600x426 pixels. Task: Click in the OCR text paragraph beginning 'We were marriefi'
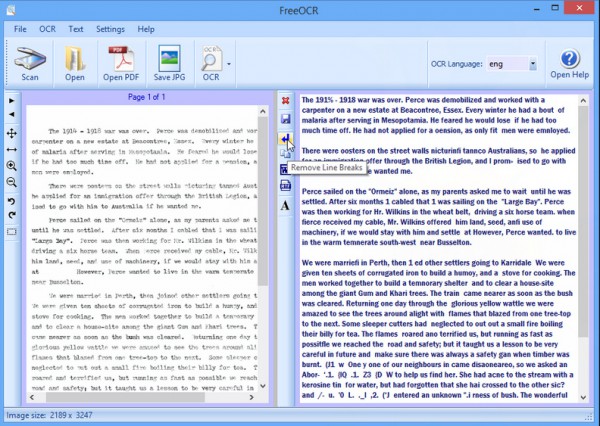click(438, 329)
